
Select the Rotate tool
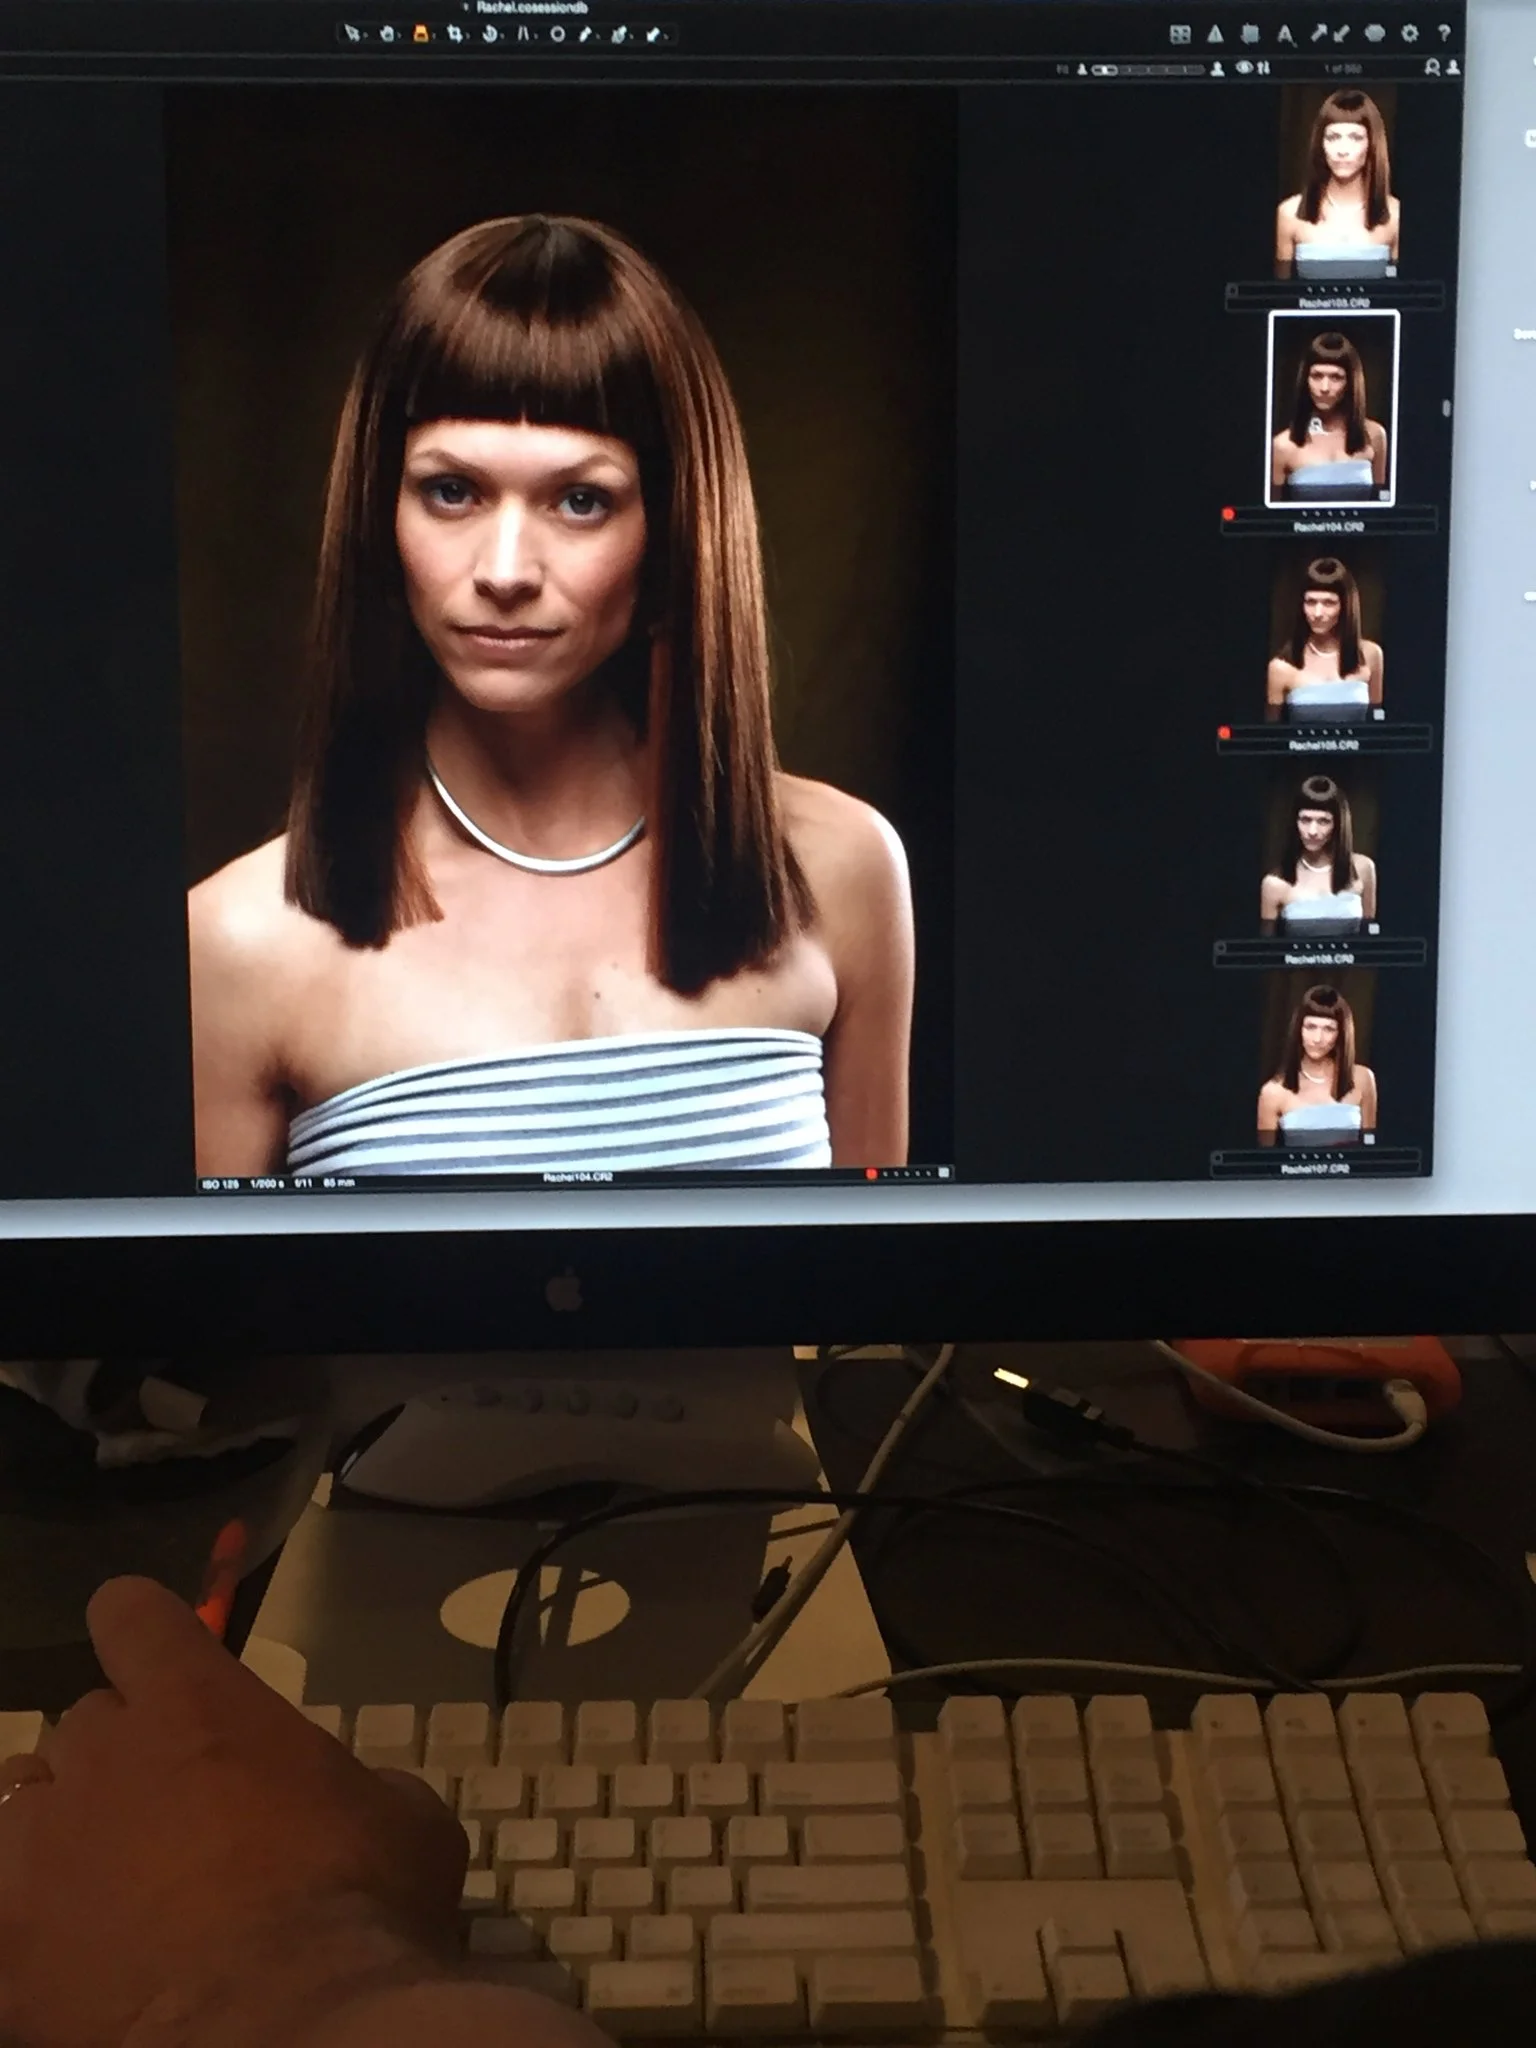pos(490,34)
